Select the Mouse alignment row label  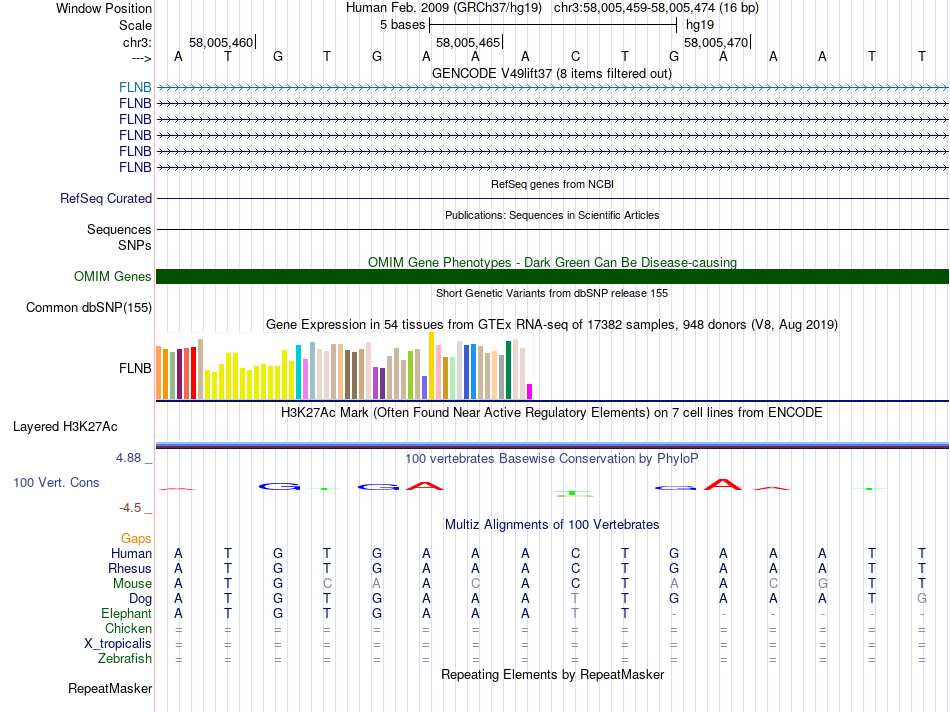pyautogui.click(x=132, y=584)
